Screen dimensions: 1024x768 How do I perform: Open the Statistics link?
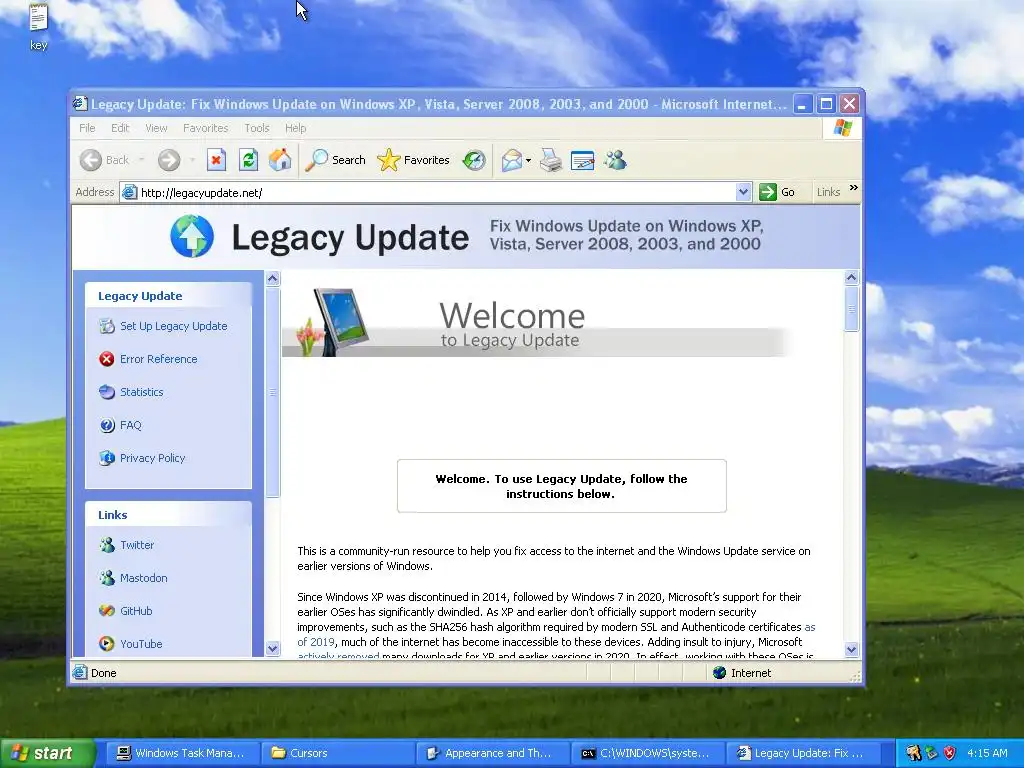pyautogui.click(x=142, y=392)
